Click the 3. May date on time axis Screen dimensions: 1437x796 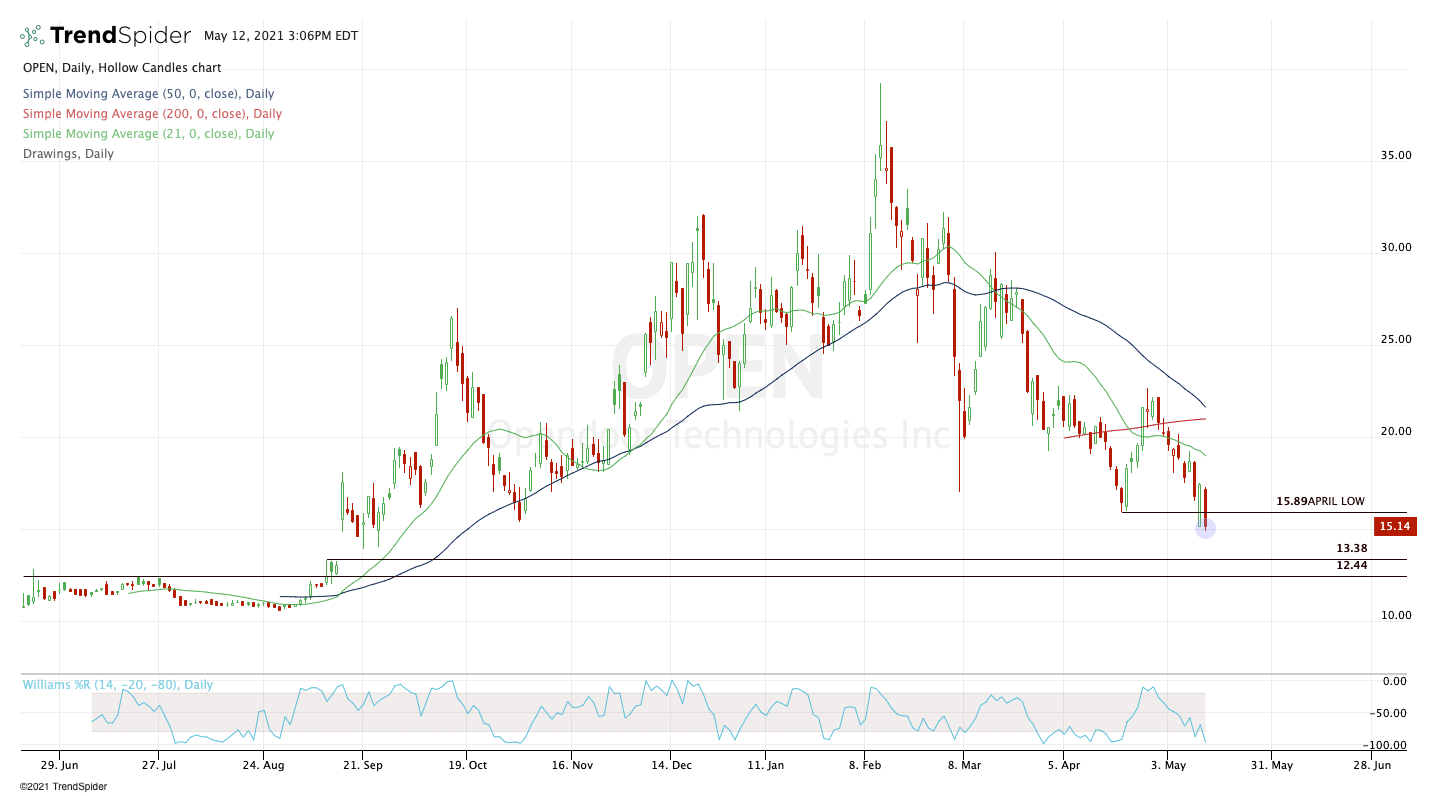(x=1167, y=765)
